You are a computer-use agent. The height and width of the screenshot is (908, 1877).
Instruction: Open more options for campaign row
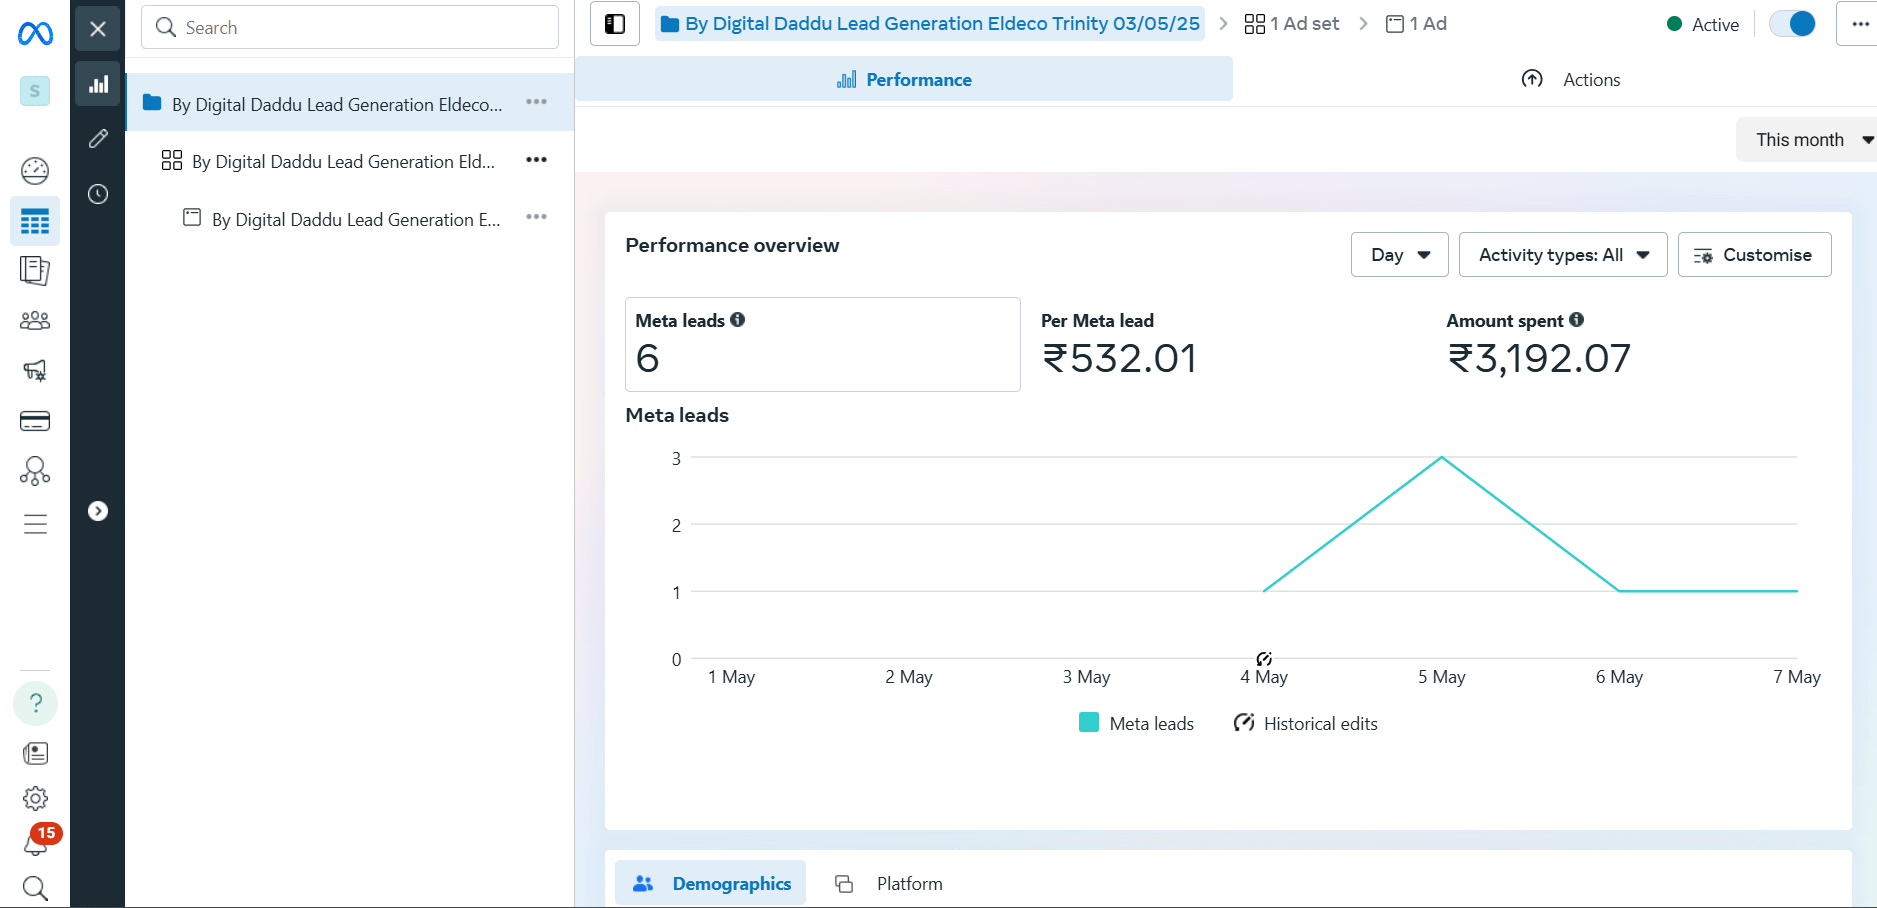click(x=537, y=102)
